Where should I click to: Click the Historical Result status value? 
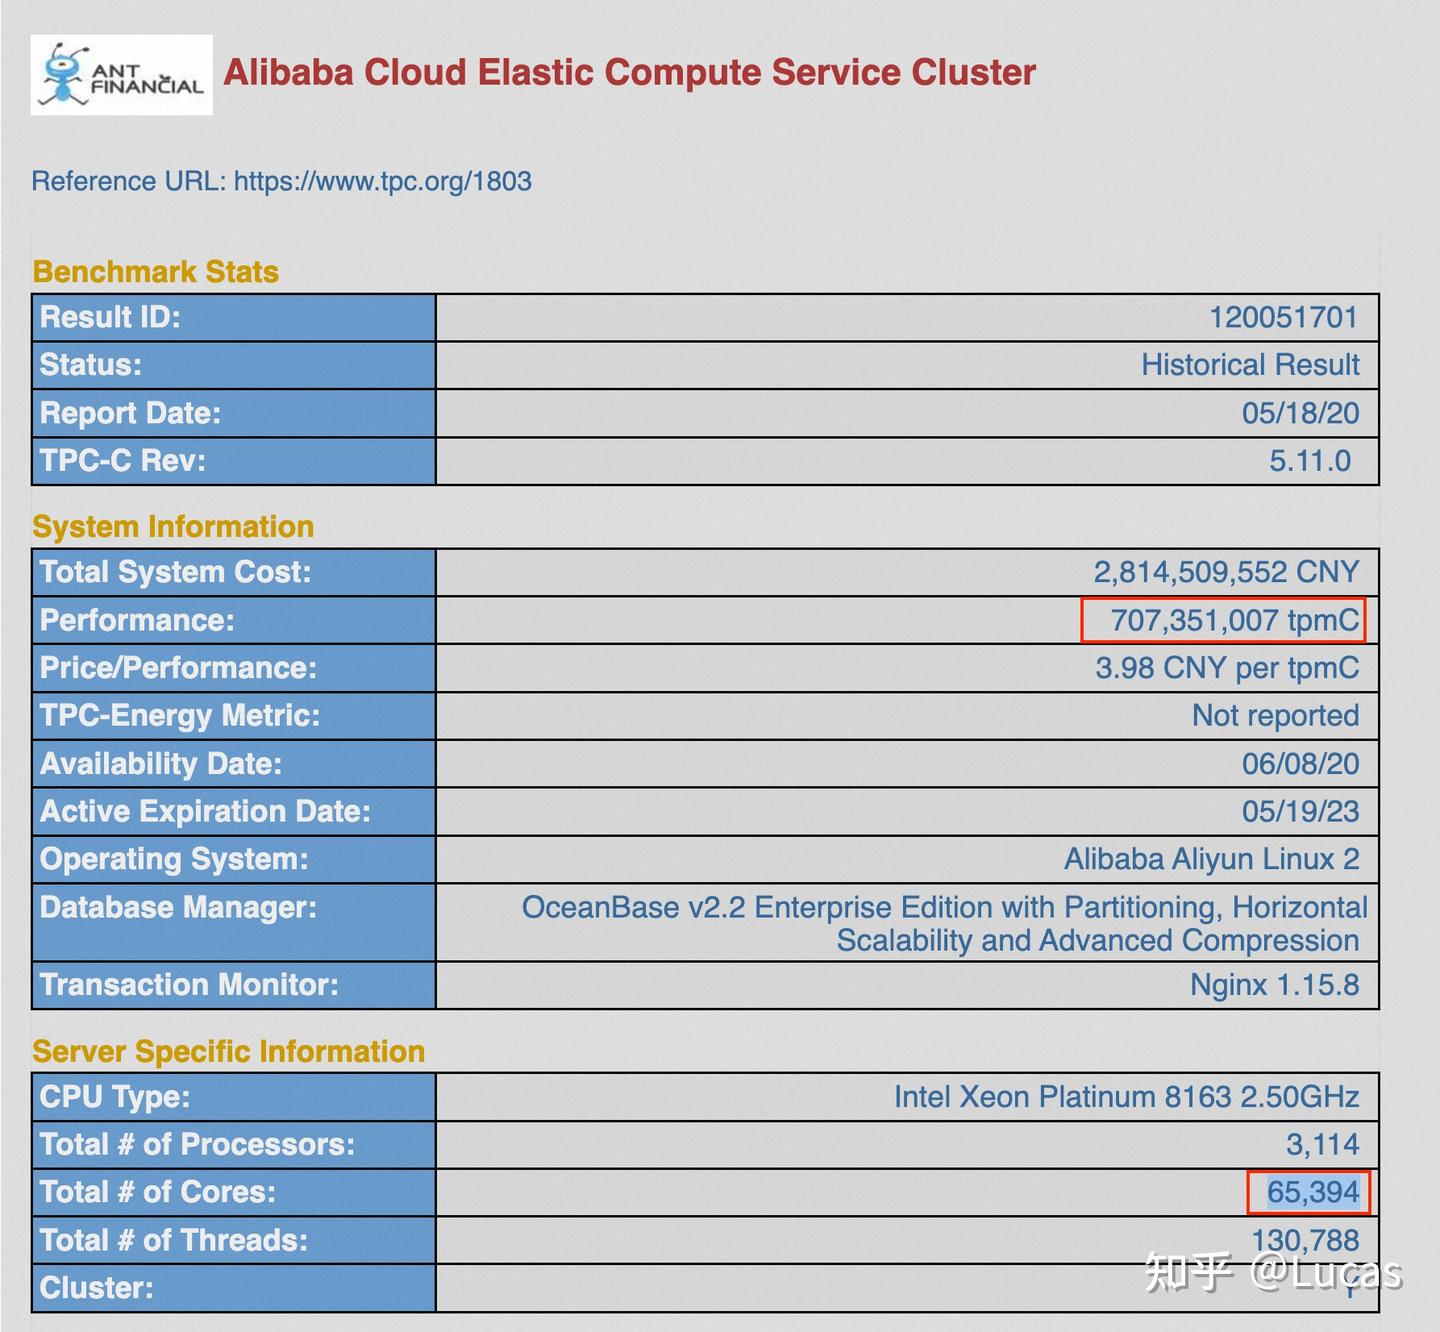(x=1250, y=365)
